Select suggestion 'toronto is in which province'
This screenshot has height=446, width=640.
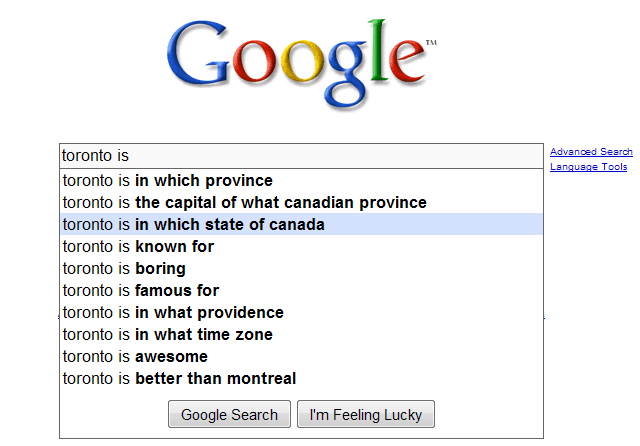[x=301, y=180]
